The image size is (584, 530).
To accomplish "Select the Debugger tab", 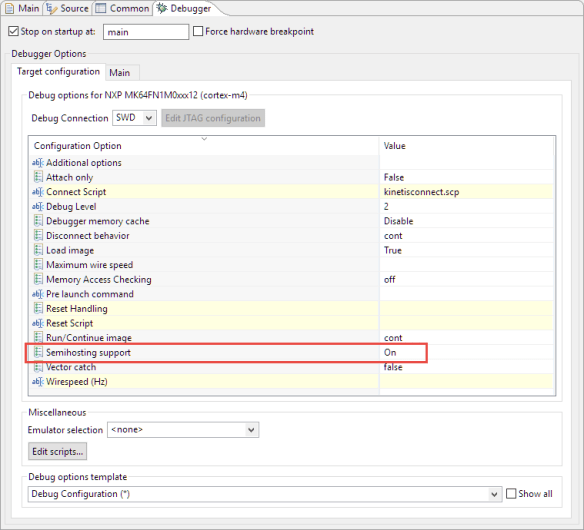I will click(x=184, y=8).
